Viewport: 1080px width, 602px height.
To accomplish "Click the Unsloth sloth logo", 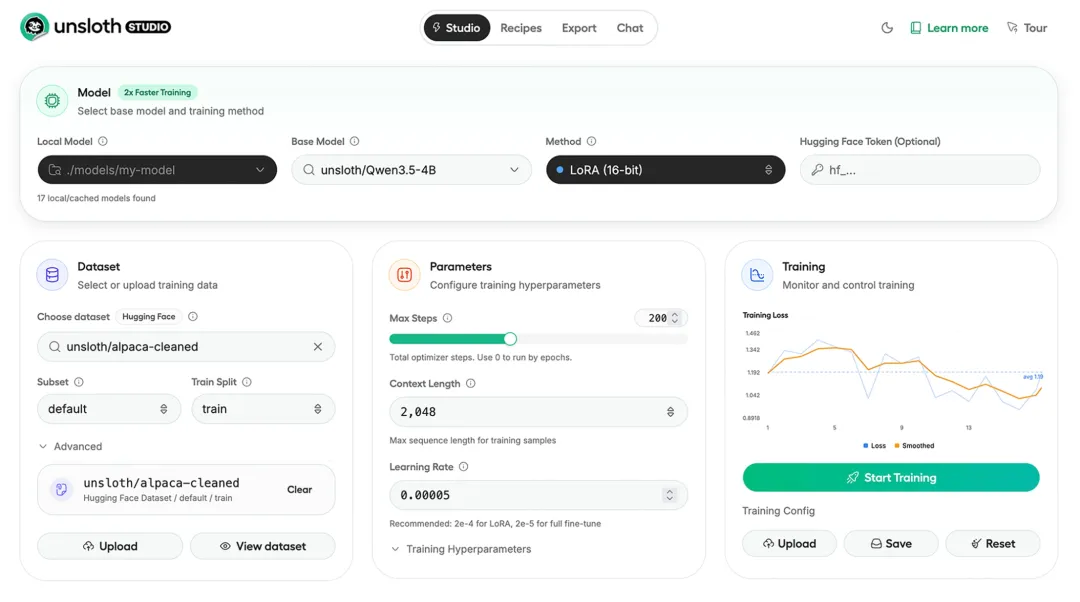I will pyautogui.click(x=34, y=27).
